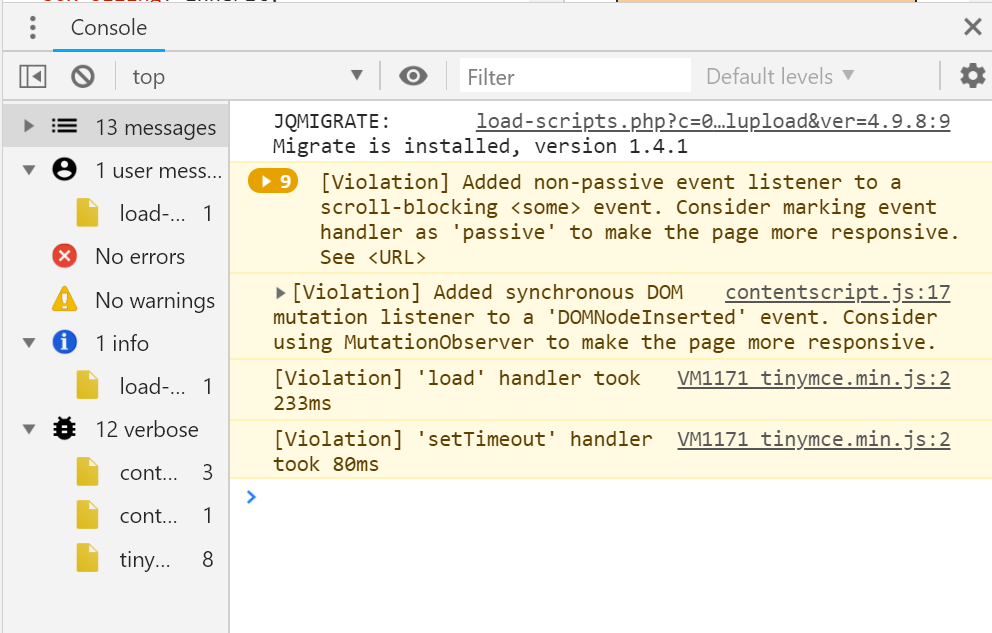Select the verbose bug icon
992x633 pixels.
(65, 429)
